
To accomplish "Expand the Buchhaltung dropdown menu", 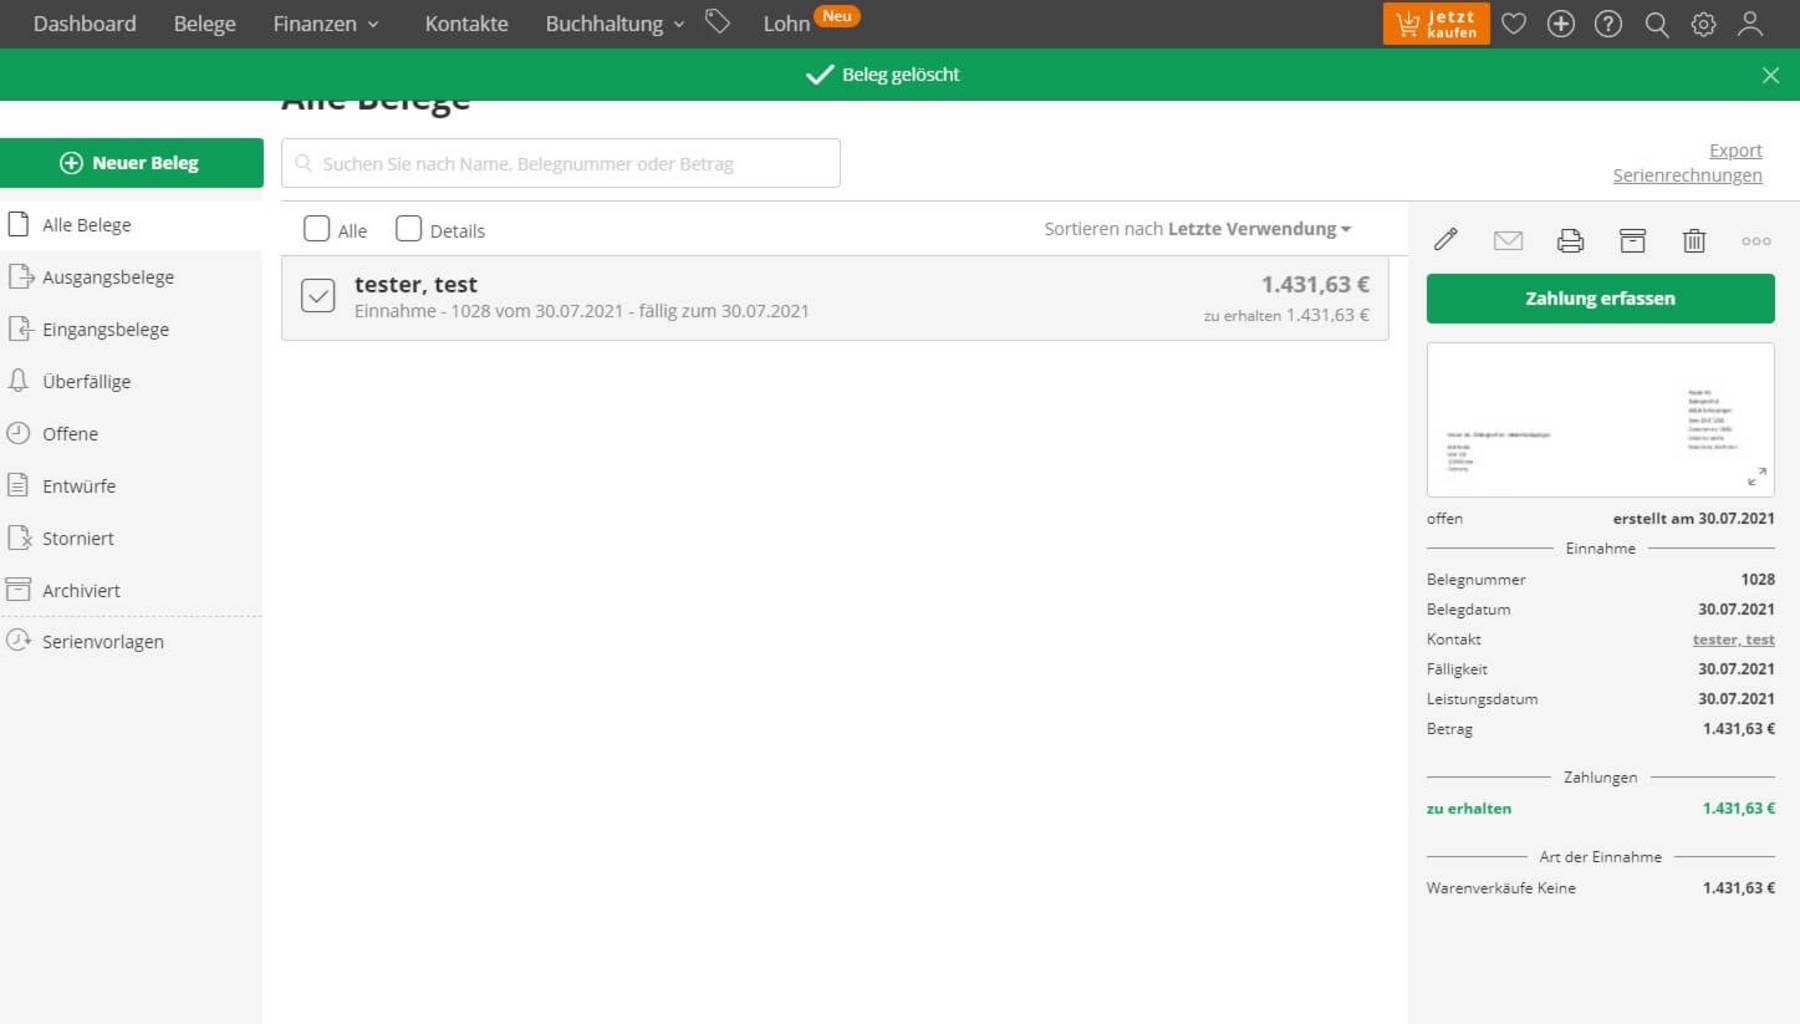I will tap(614, 24).
